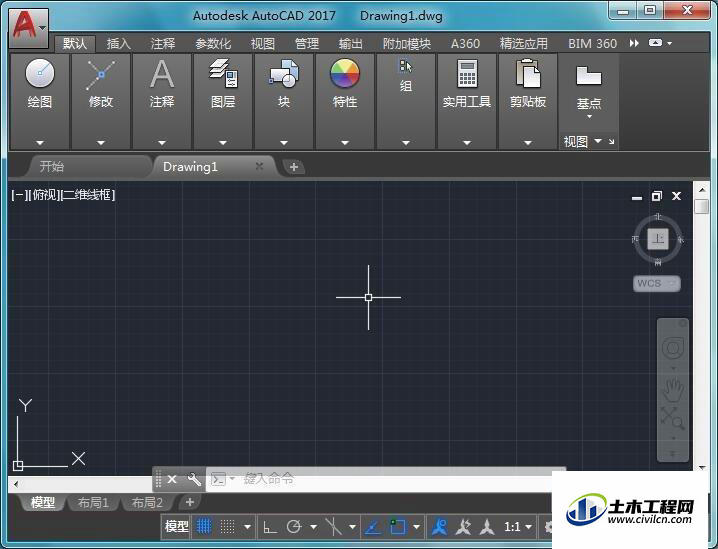718x549 pixels.
Task: Select the 默认 ribbon tab
Action: click(x=75, y=44)
